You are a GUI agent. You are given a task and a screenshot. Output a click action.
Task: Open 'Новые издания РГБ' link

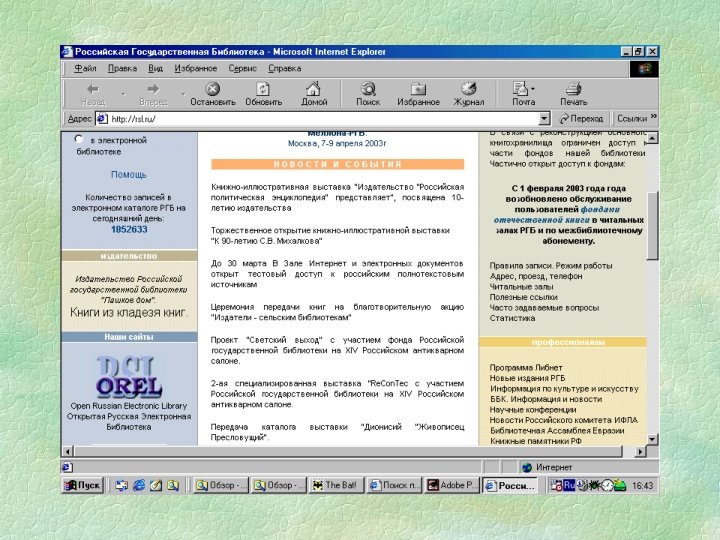tap(527, 378)
